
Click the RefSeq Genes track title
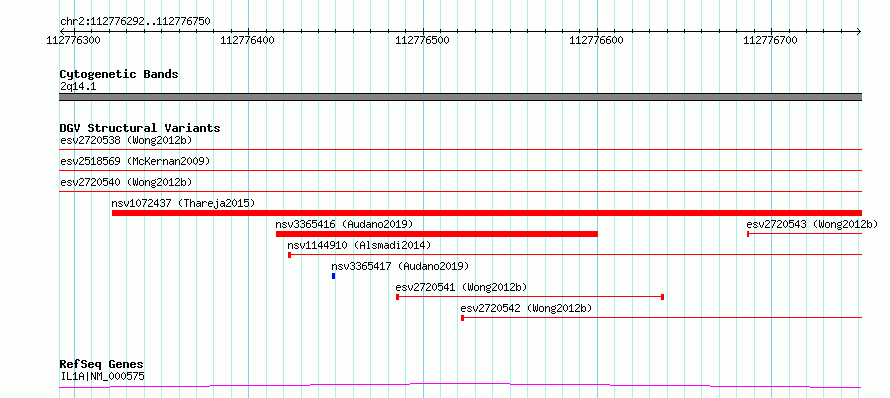pos(101,365)
